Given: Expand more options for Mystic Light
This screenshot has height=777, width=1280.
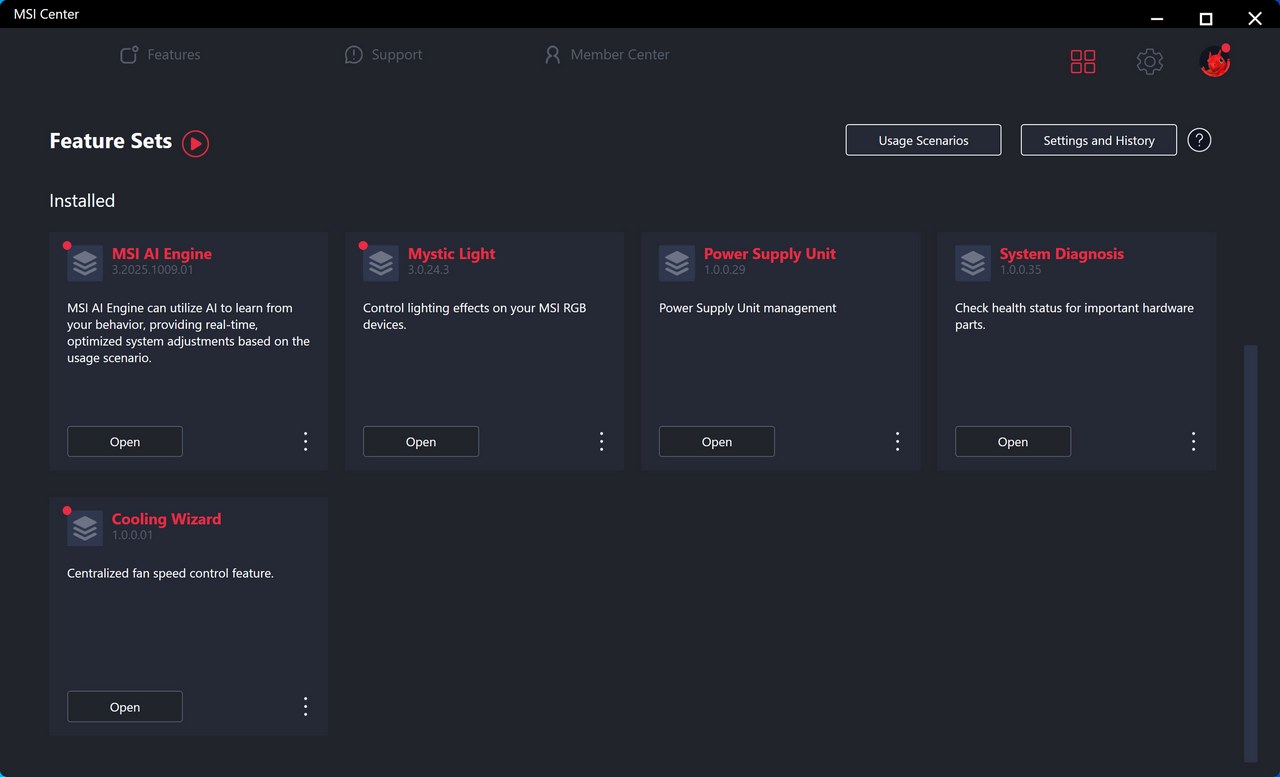Looking at the screenshot, I should coord(601,442).
